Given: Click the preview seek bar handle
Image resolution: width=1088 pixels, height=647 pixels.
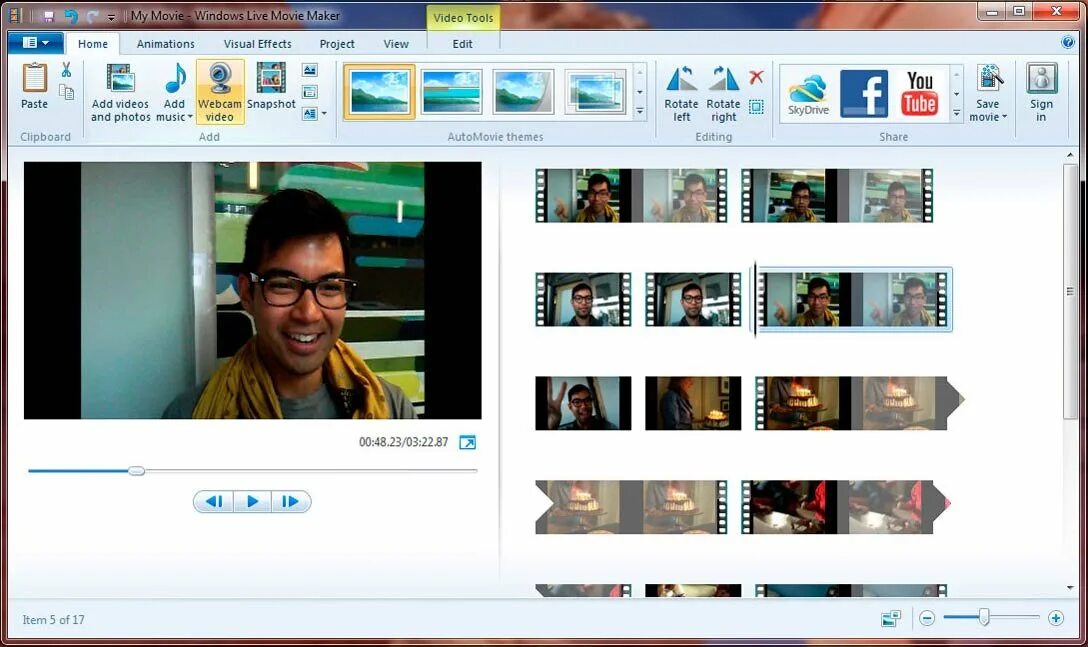Looking at the screenshot, I should coord(137,471).
